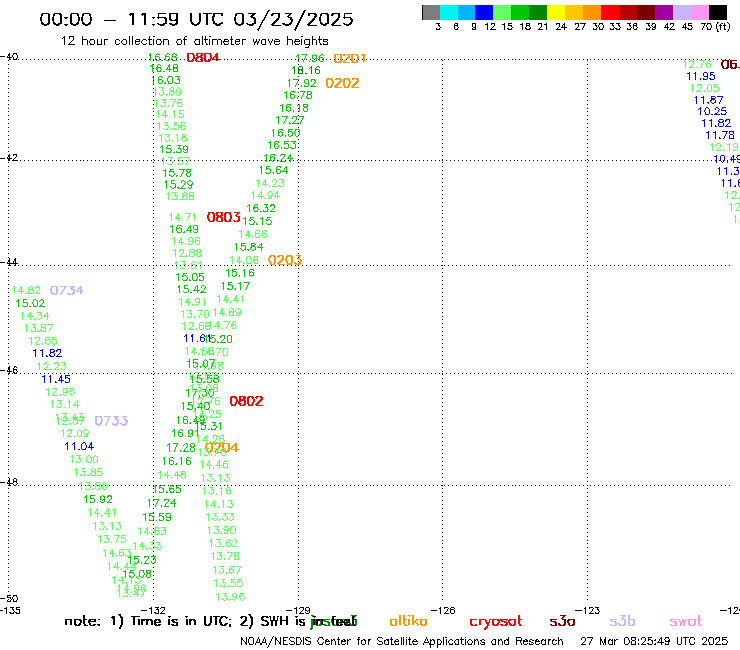Image resolution: width=740 pixels, height=650 pixels.
Task: Click the blue 11.78 wave height value
Action: pyautogui.click(x=720, y=135)
